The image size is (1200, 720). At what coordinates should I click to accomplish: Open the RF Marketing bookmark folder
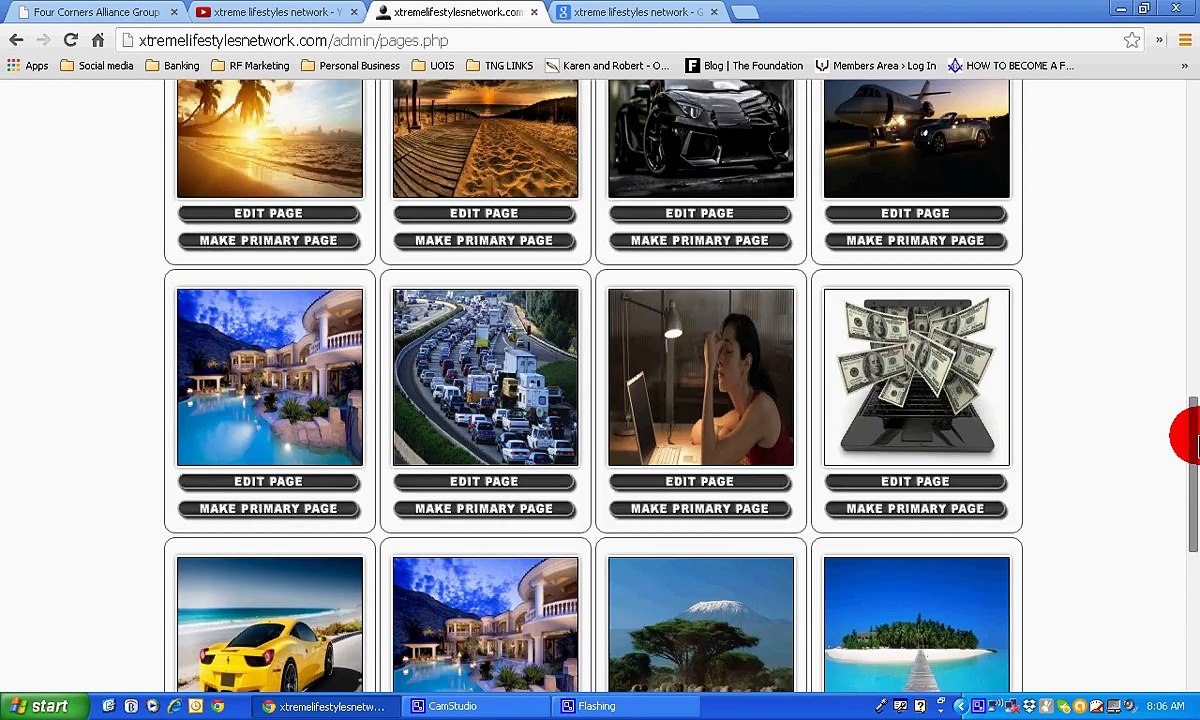(x=250, y=66)
